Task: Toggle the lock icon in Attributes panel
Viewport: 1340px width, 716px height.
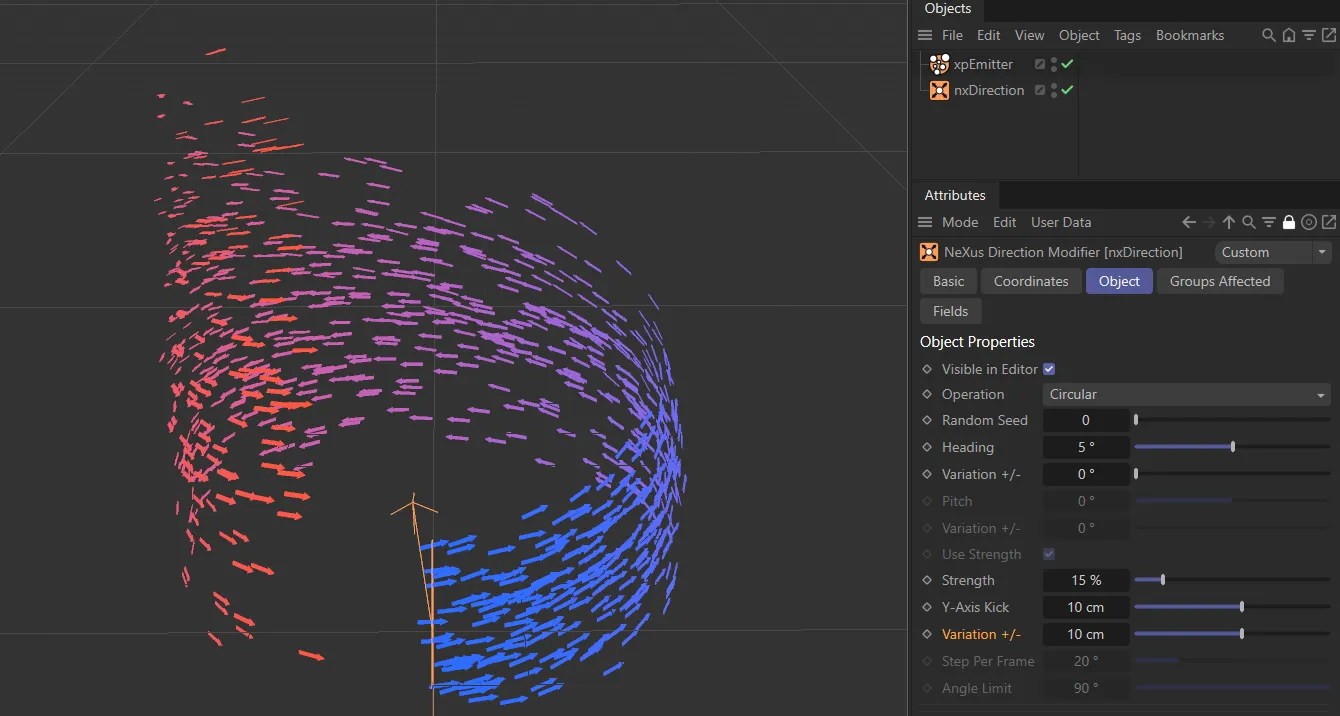Action: pyautogui.click(x=1288, y=222)
